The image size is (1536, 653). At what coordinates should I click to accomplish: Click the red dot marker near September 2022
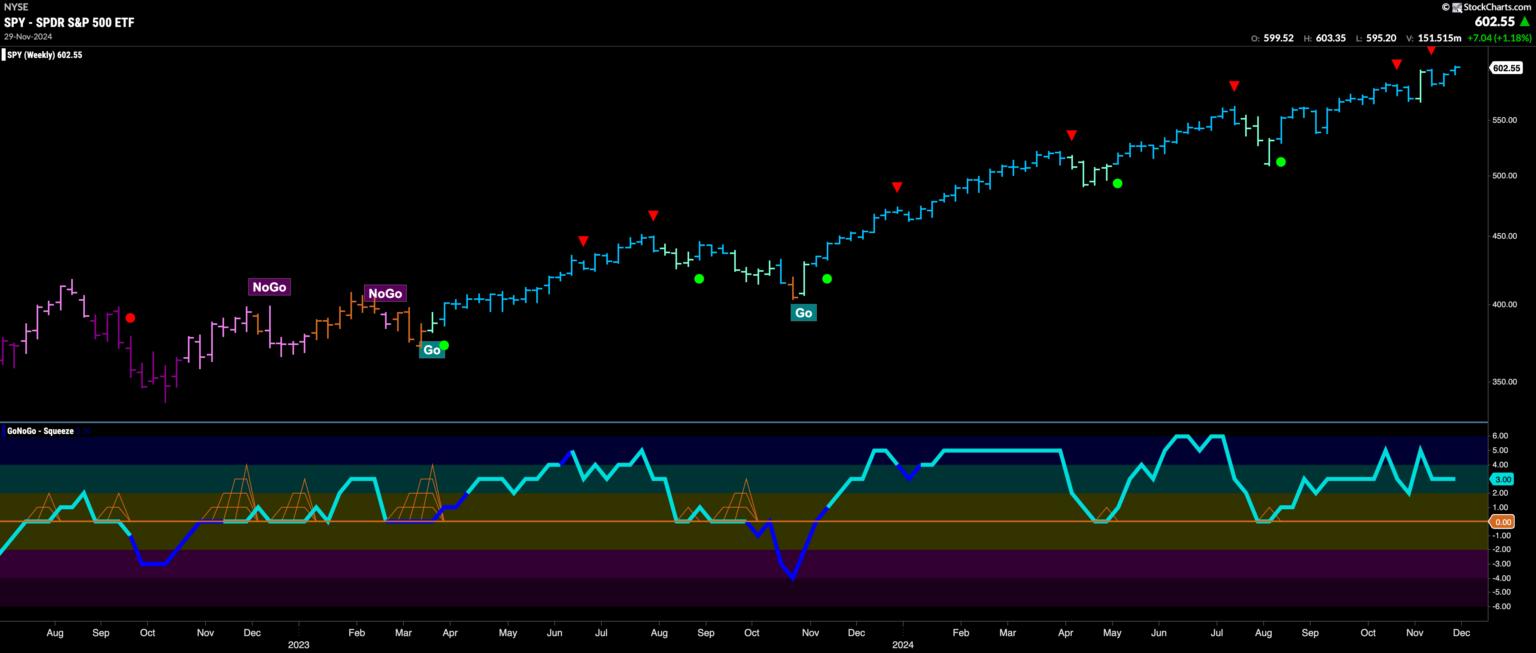point(129,317)
